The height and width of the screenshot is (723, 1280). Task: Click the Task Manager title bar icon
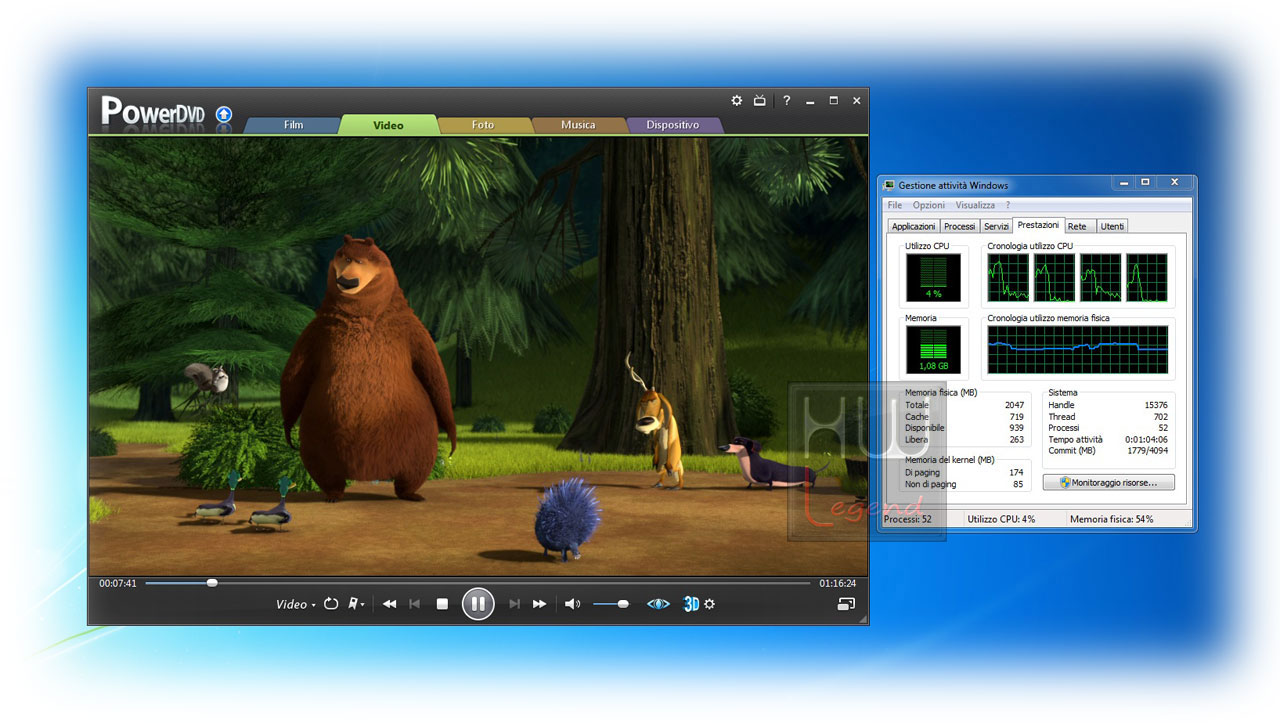tap(890, 185)
